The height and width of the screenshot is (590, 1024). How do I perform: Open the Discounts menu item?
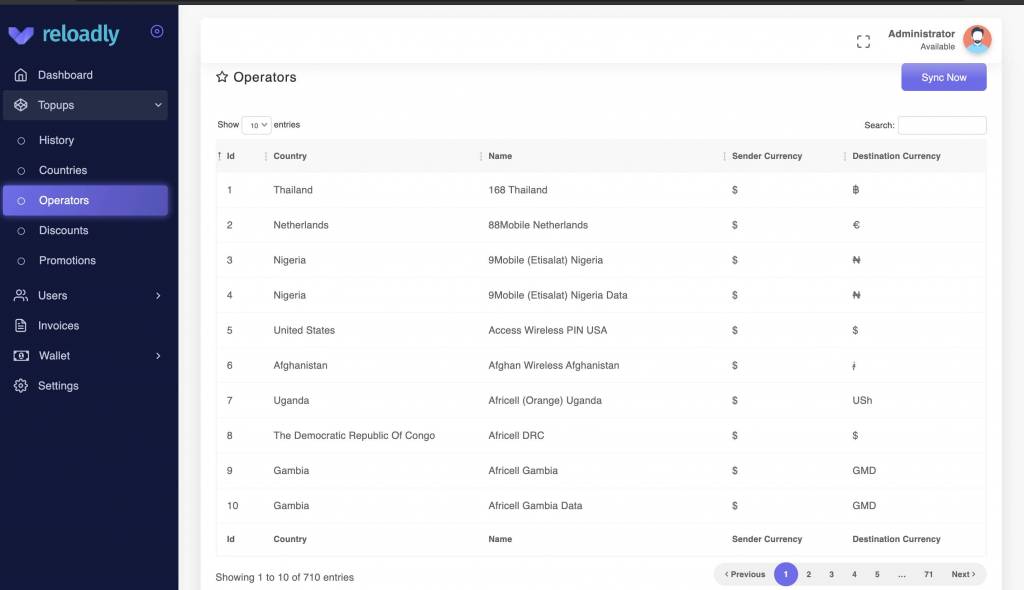coord(64,230)
